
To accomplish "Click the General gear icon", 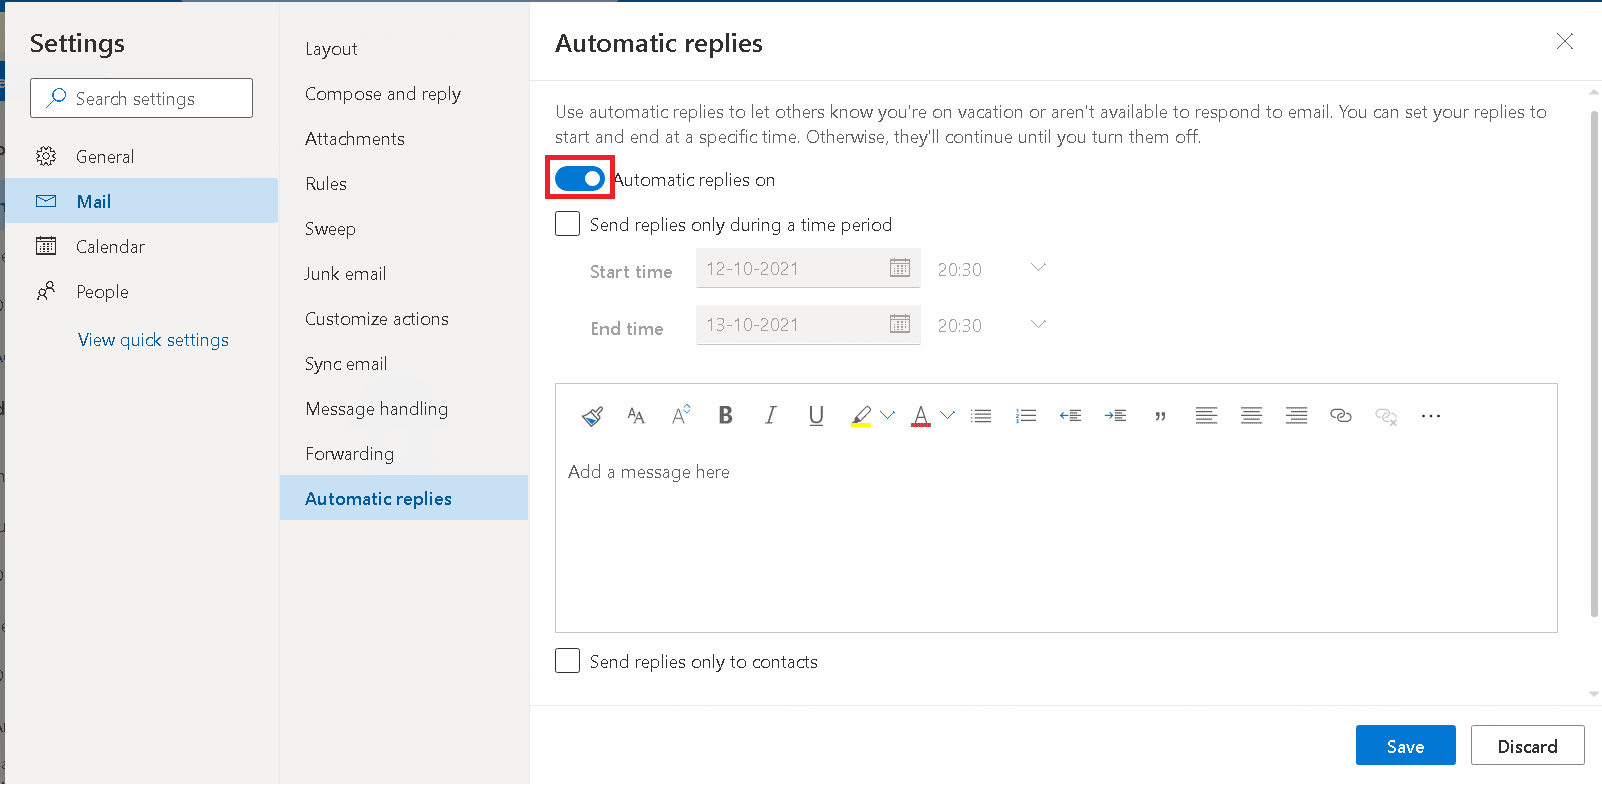I will click(x=46, y=156).
